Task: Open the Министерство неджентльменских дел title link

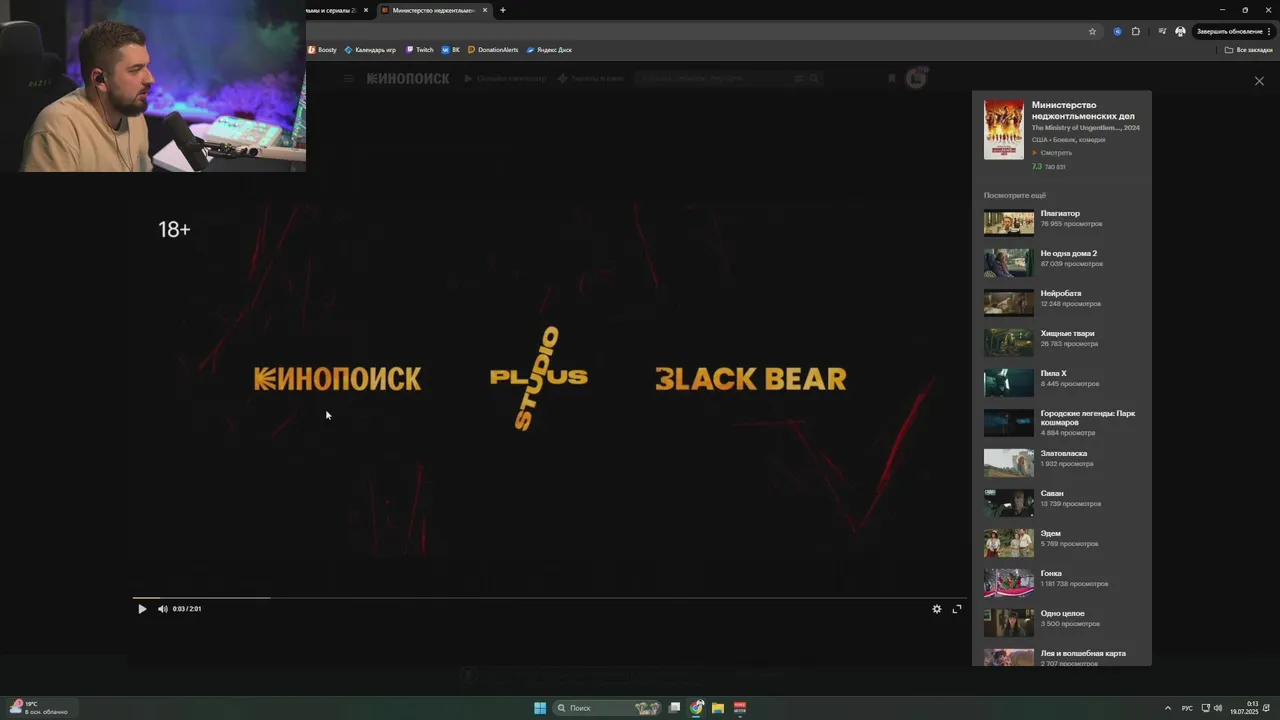Action: point(1083,110)
